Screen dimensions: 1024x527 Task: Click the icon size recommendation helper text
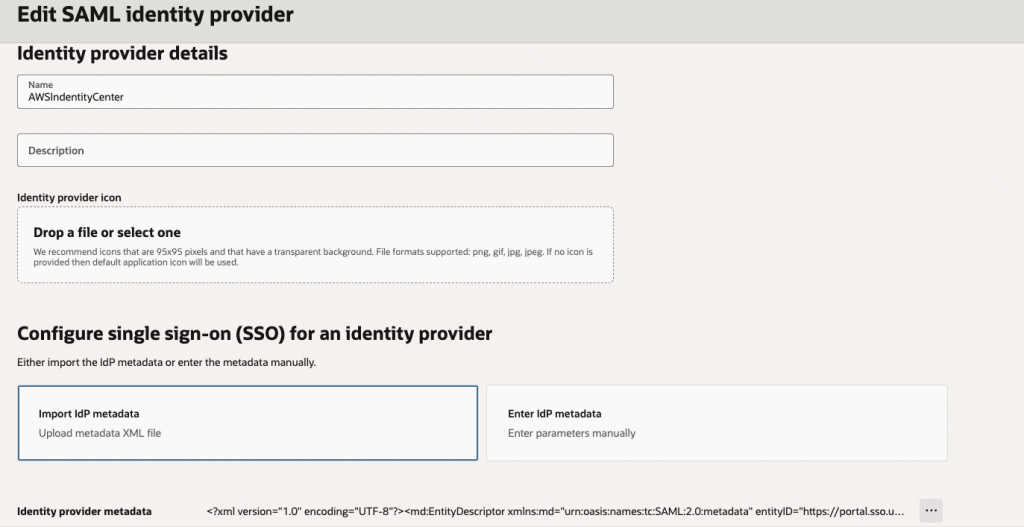point(312,257)
